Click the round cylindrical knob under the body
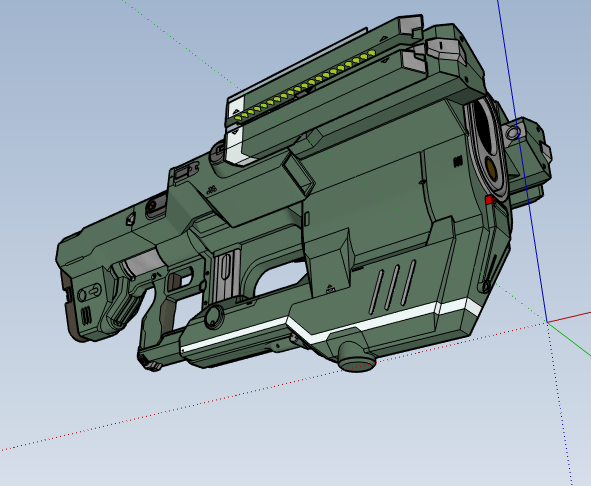The height and width of the screenshot is (486, 591). coord(356,357)
